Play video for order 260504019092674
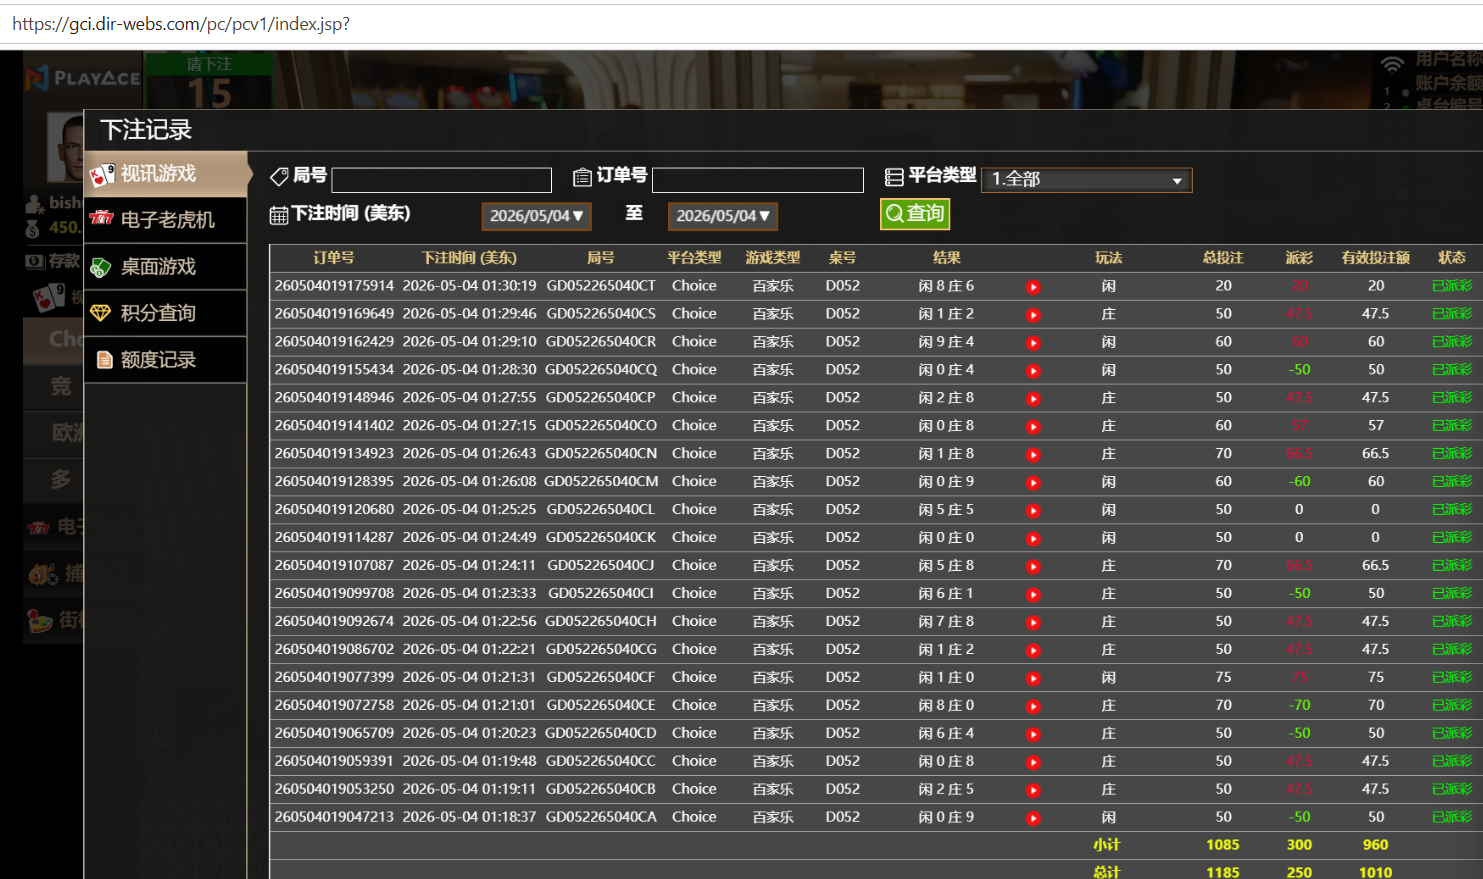1483x879 pixels. tap(1033, 623)
